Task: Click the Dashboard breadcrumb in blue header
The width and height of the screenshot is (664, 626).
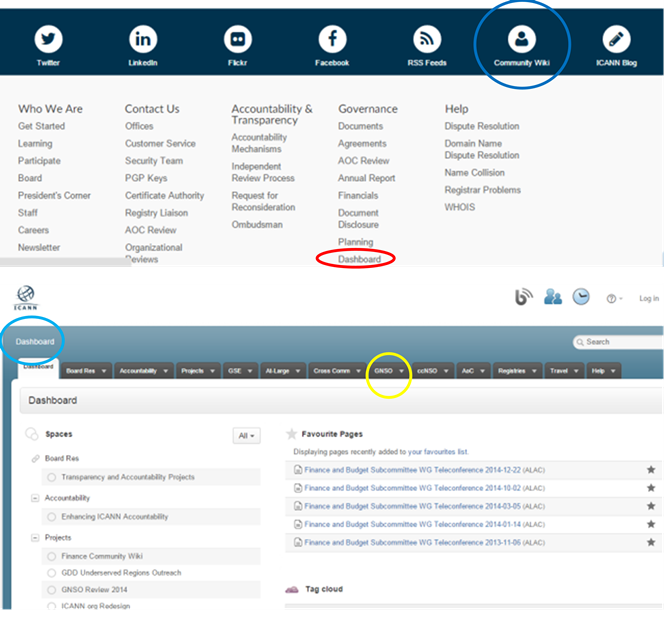Action: pyautogui.click(x=35, y=342)
